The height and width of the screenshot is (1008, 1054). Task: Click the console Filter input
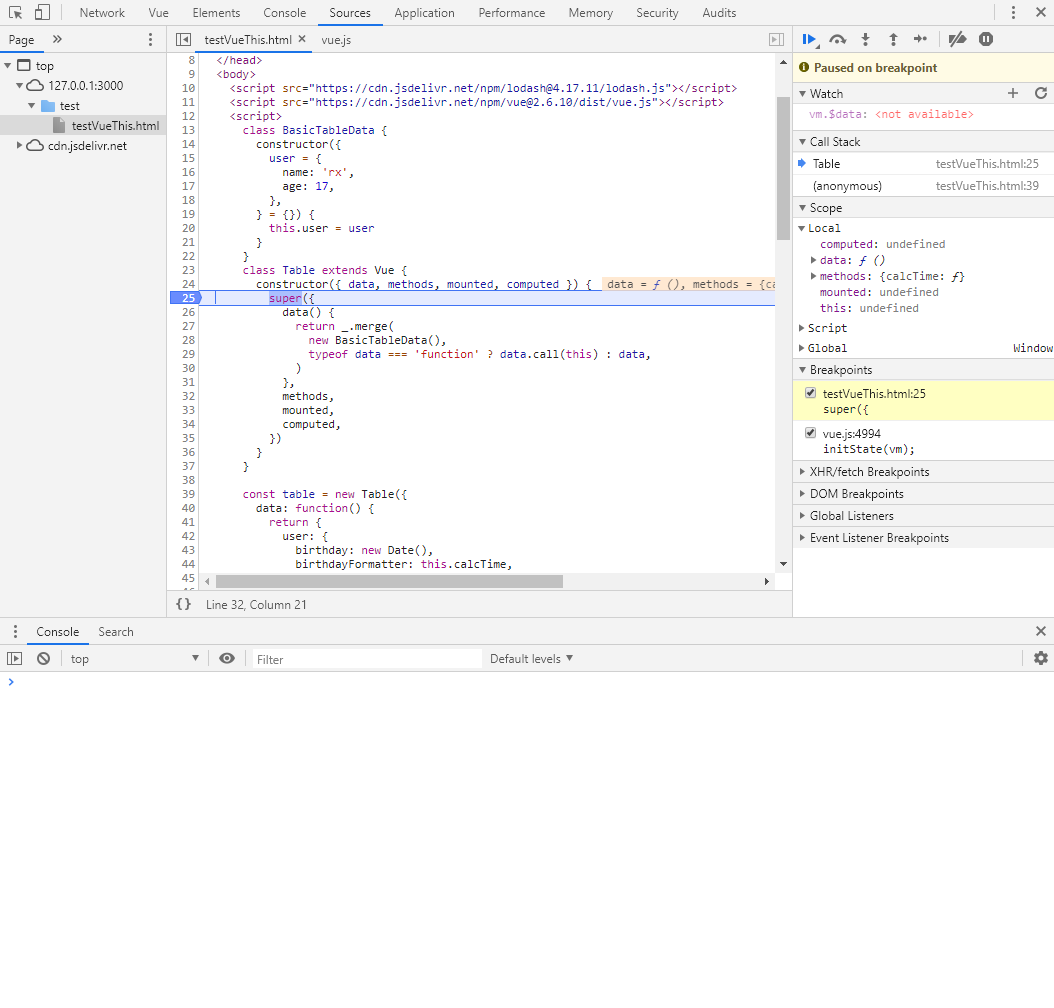tap(367, 659)
